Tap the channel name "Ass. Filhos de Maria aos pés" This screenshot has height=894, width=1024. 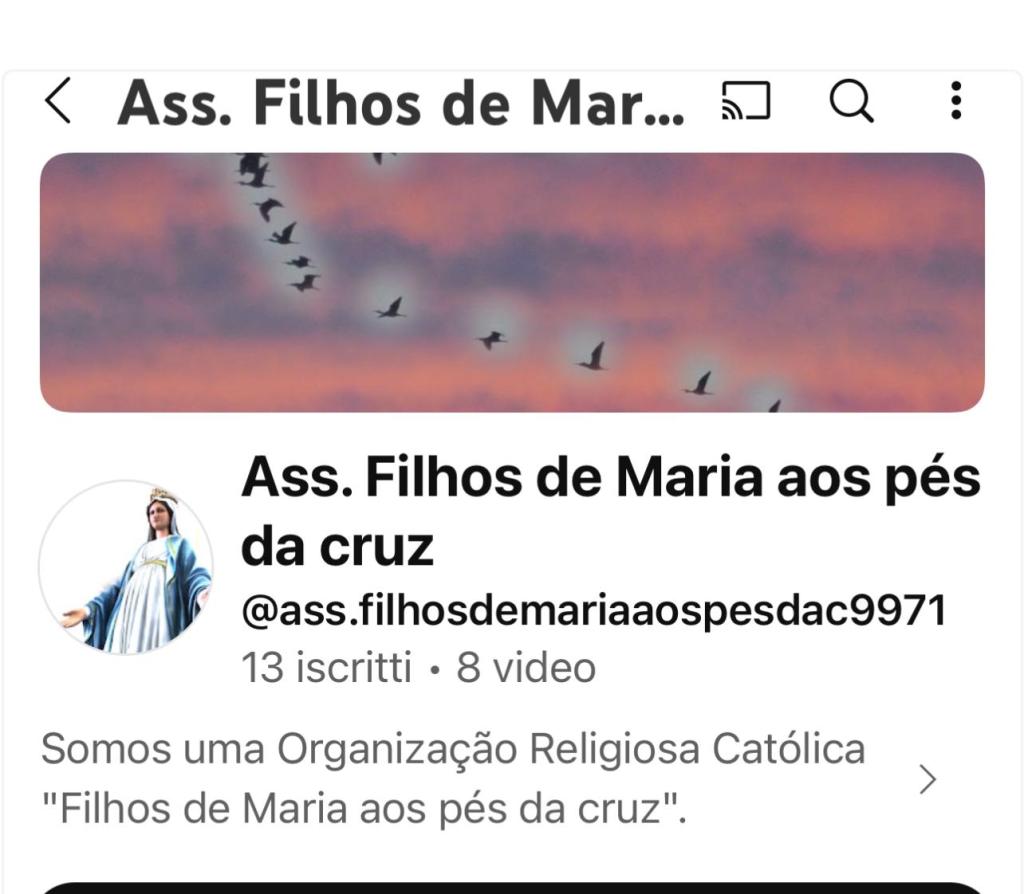(611, 479)
